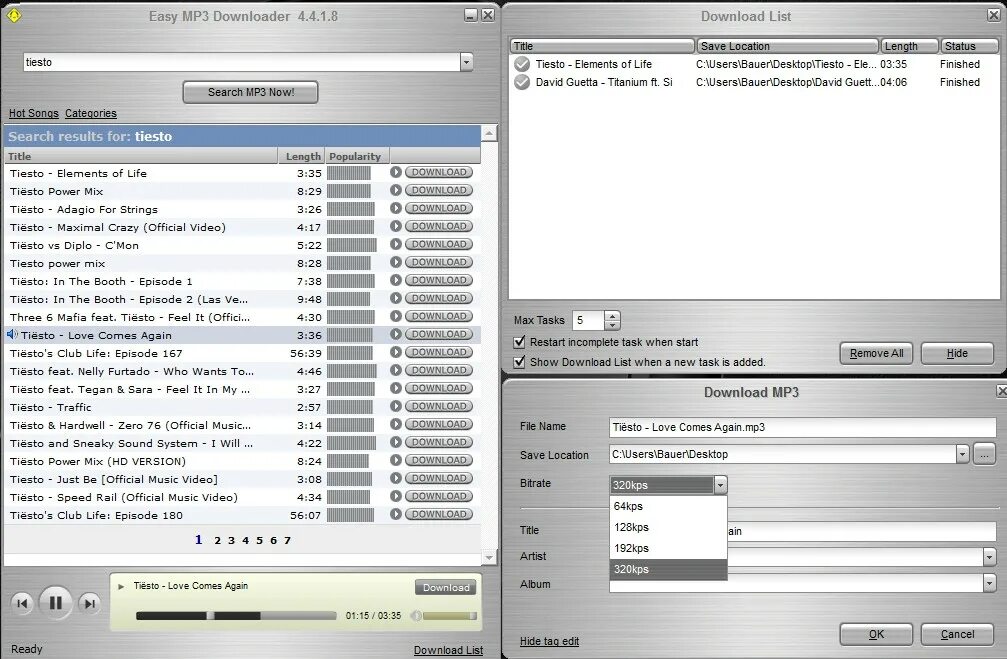The image size is (1007, 659).
Task: Select 320kps in the bitrate list
Action: (668, 569)
